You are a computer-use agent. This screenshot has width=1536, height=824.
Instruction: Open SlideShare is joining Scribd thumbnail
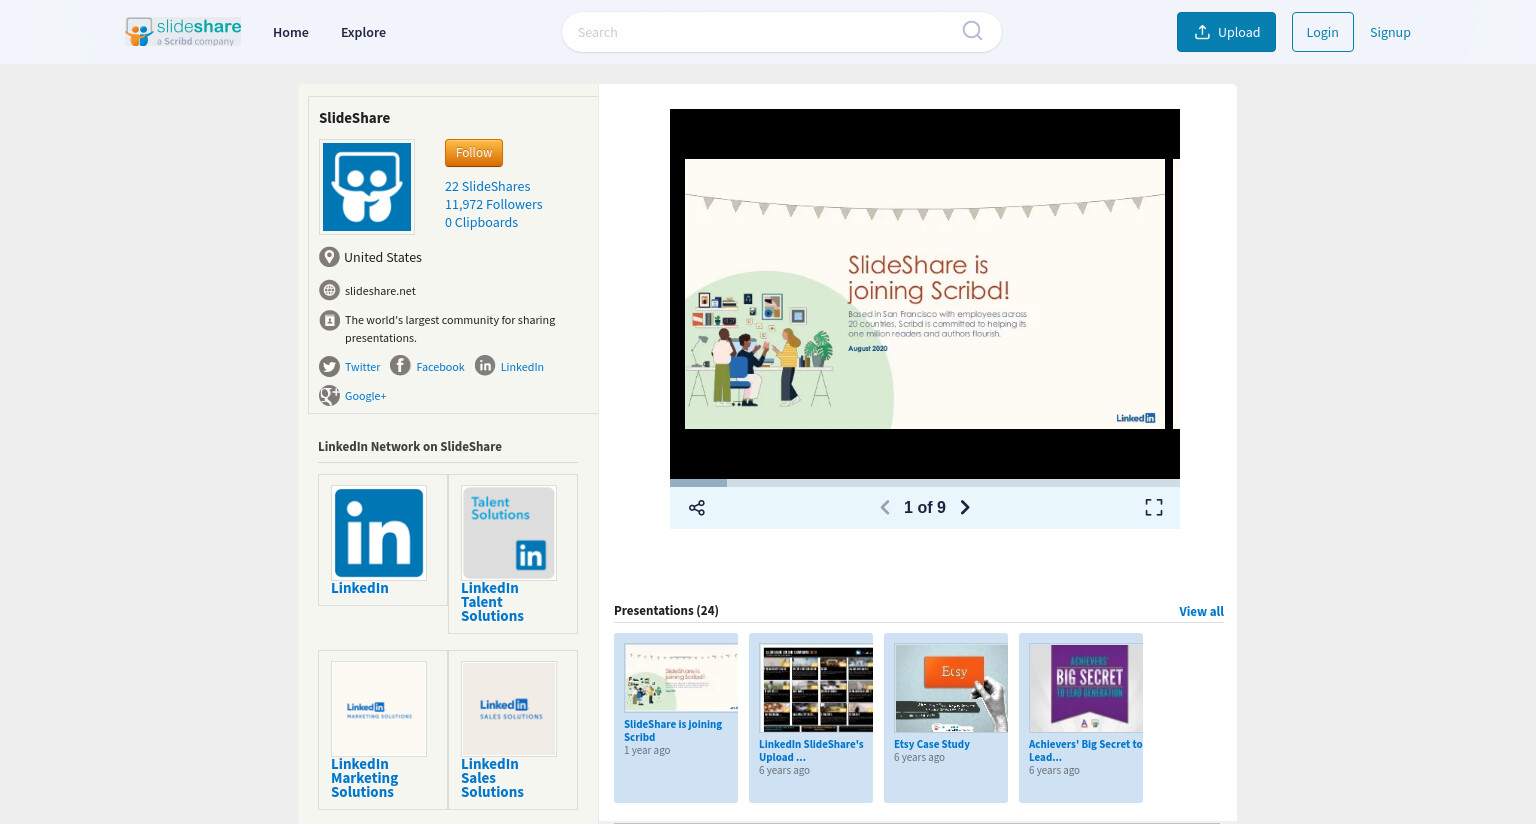click(x=681, y=678)
